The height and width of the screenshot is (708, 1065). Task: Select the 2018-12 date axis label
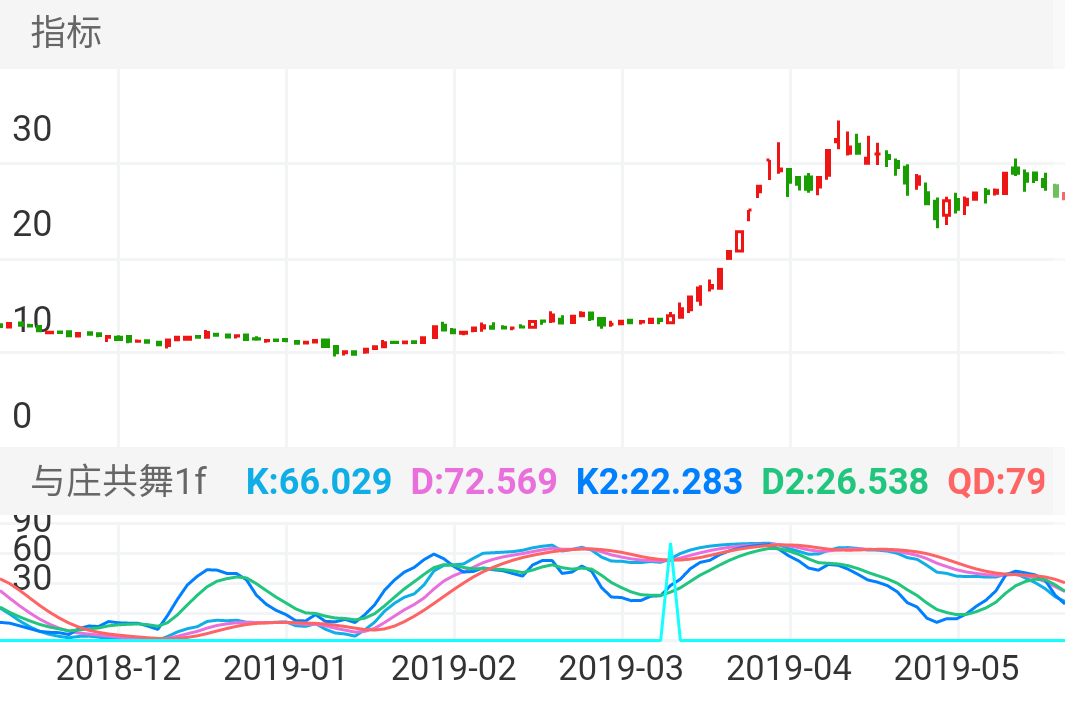point(119,666)
